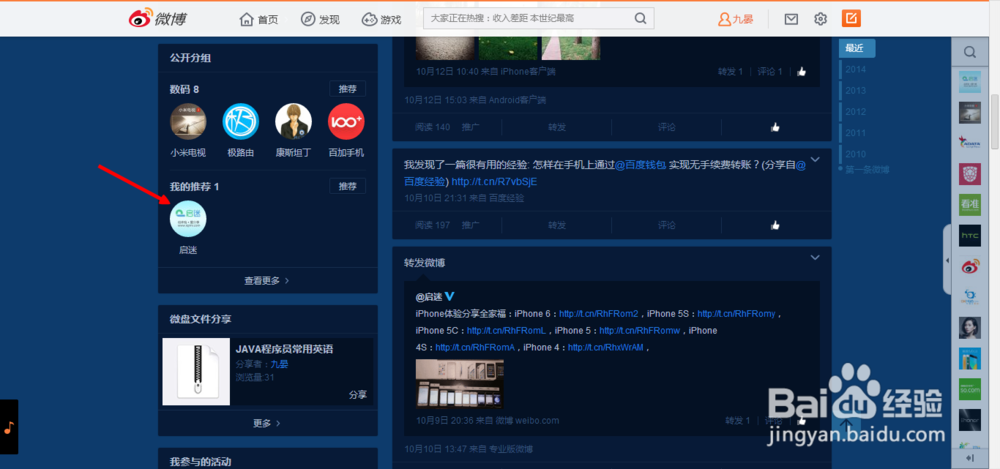Open 康斯坦丁 avatar

tap(293, 121)
